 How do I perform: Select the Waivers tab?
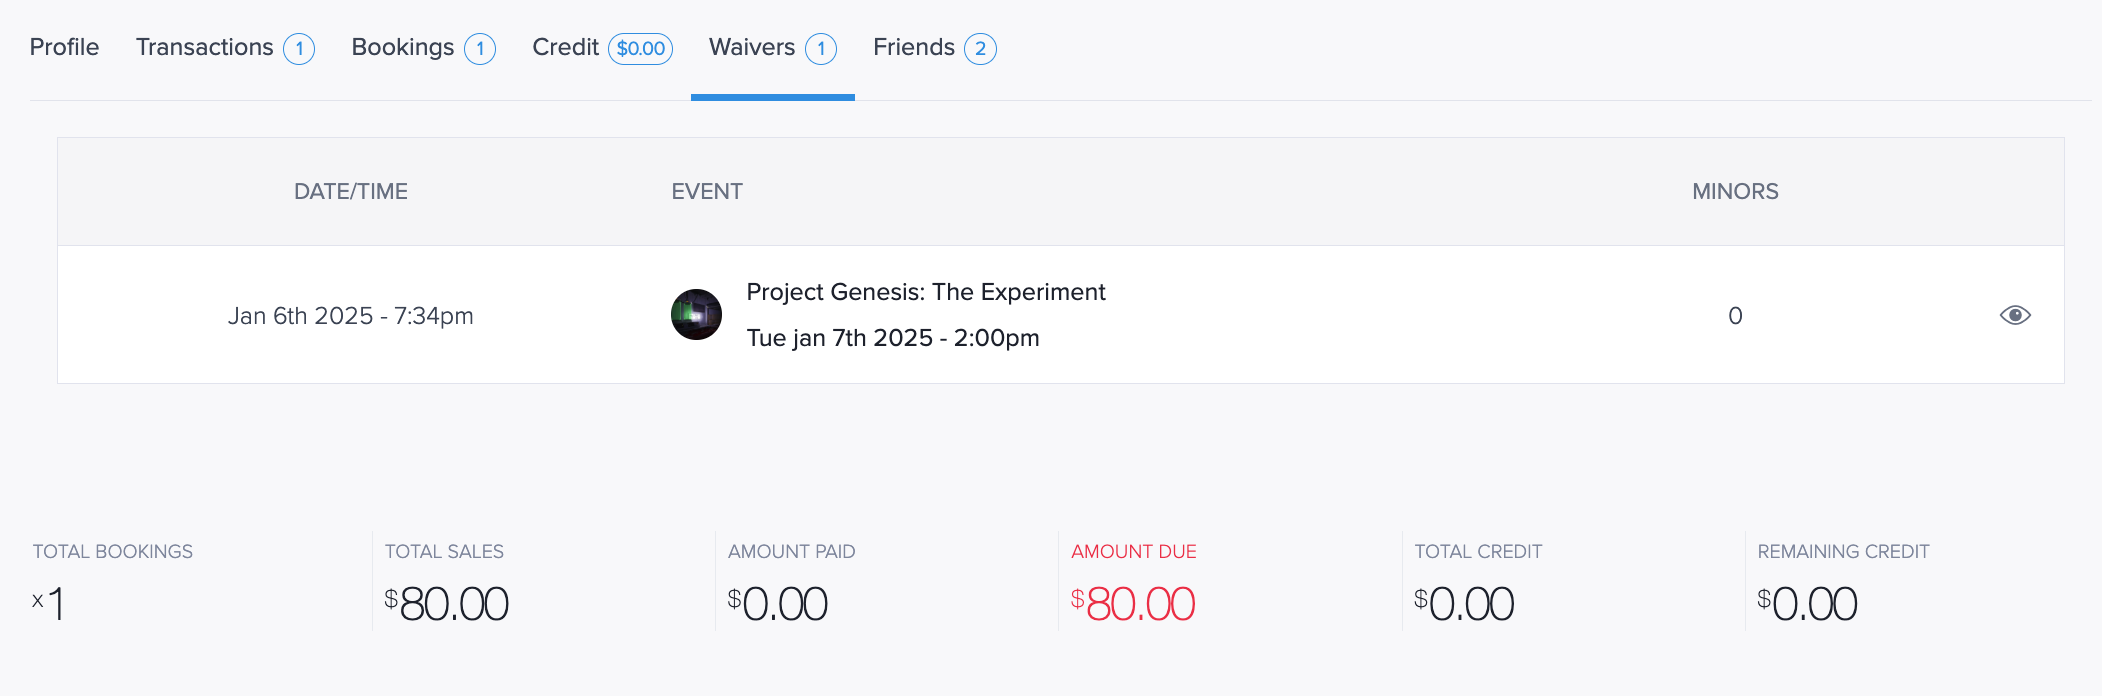pyautogui.click(x=772, y=47)
